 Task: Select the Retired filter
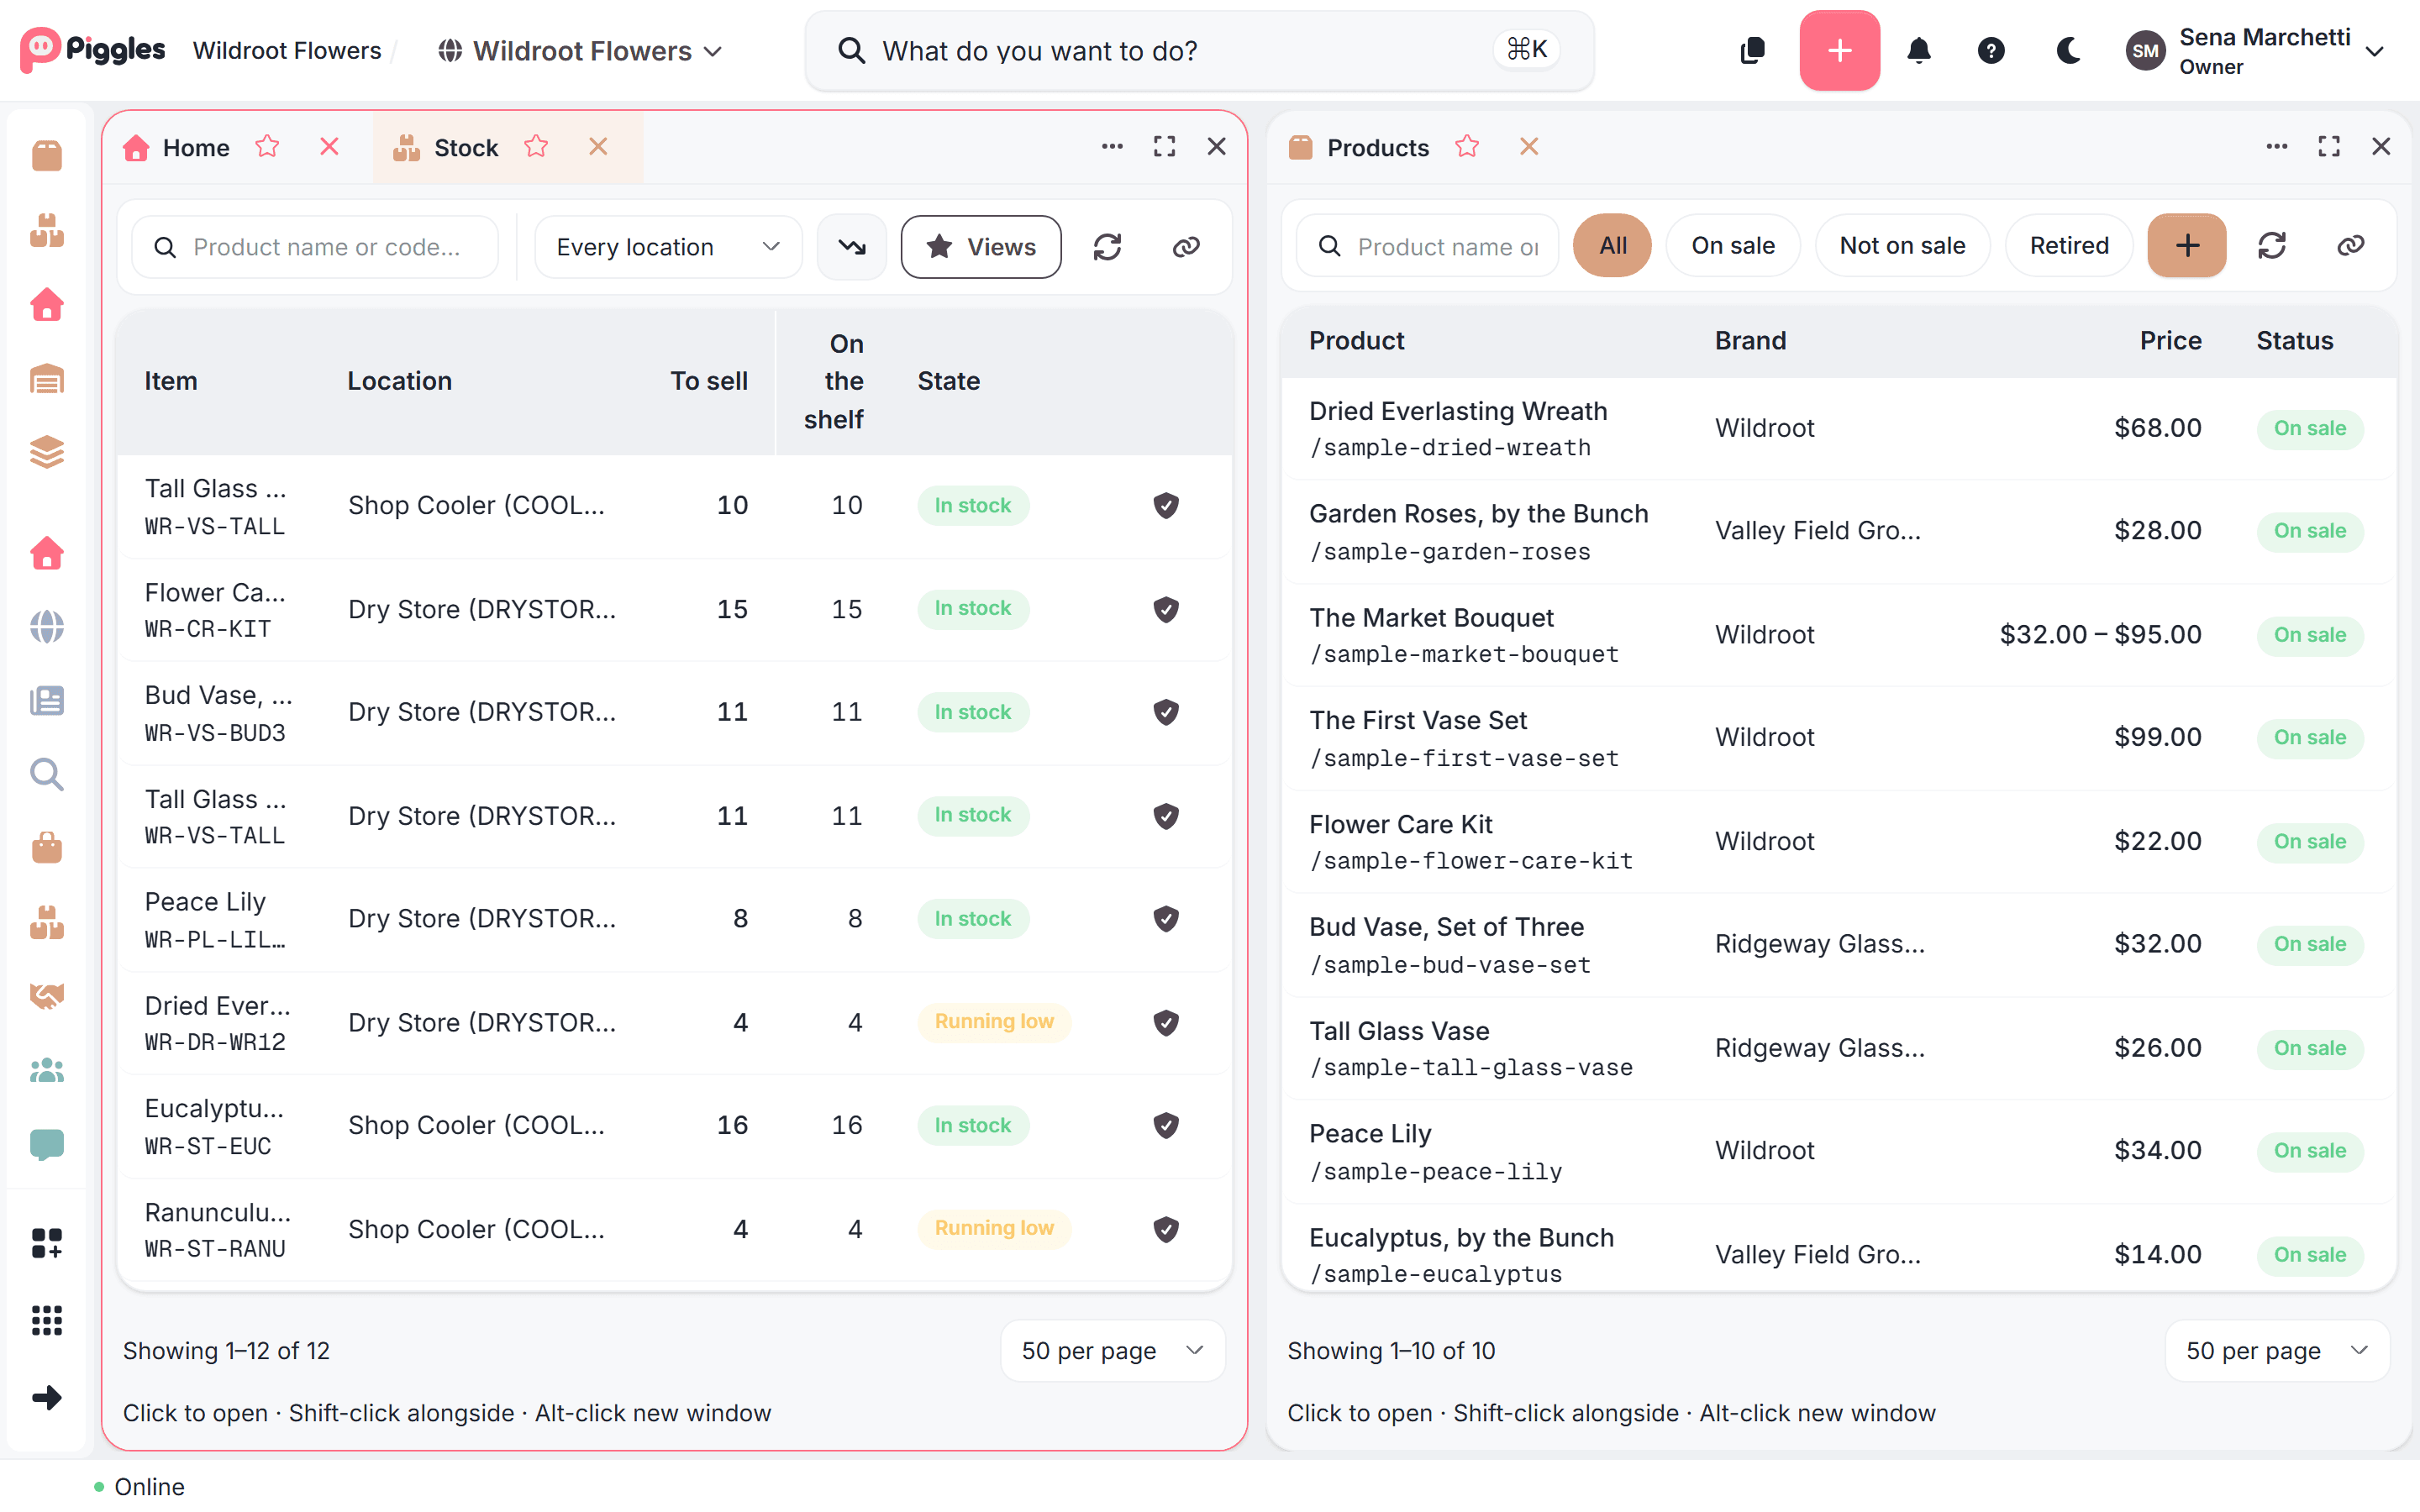point(2068,245)
